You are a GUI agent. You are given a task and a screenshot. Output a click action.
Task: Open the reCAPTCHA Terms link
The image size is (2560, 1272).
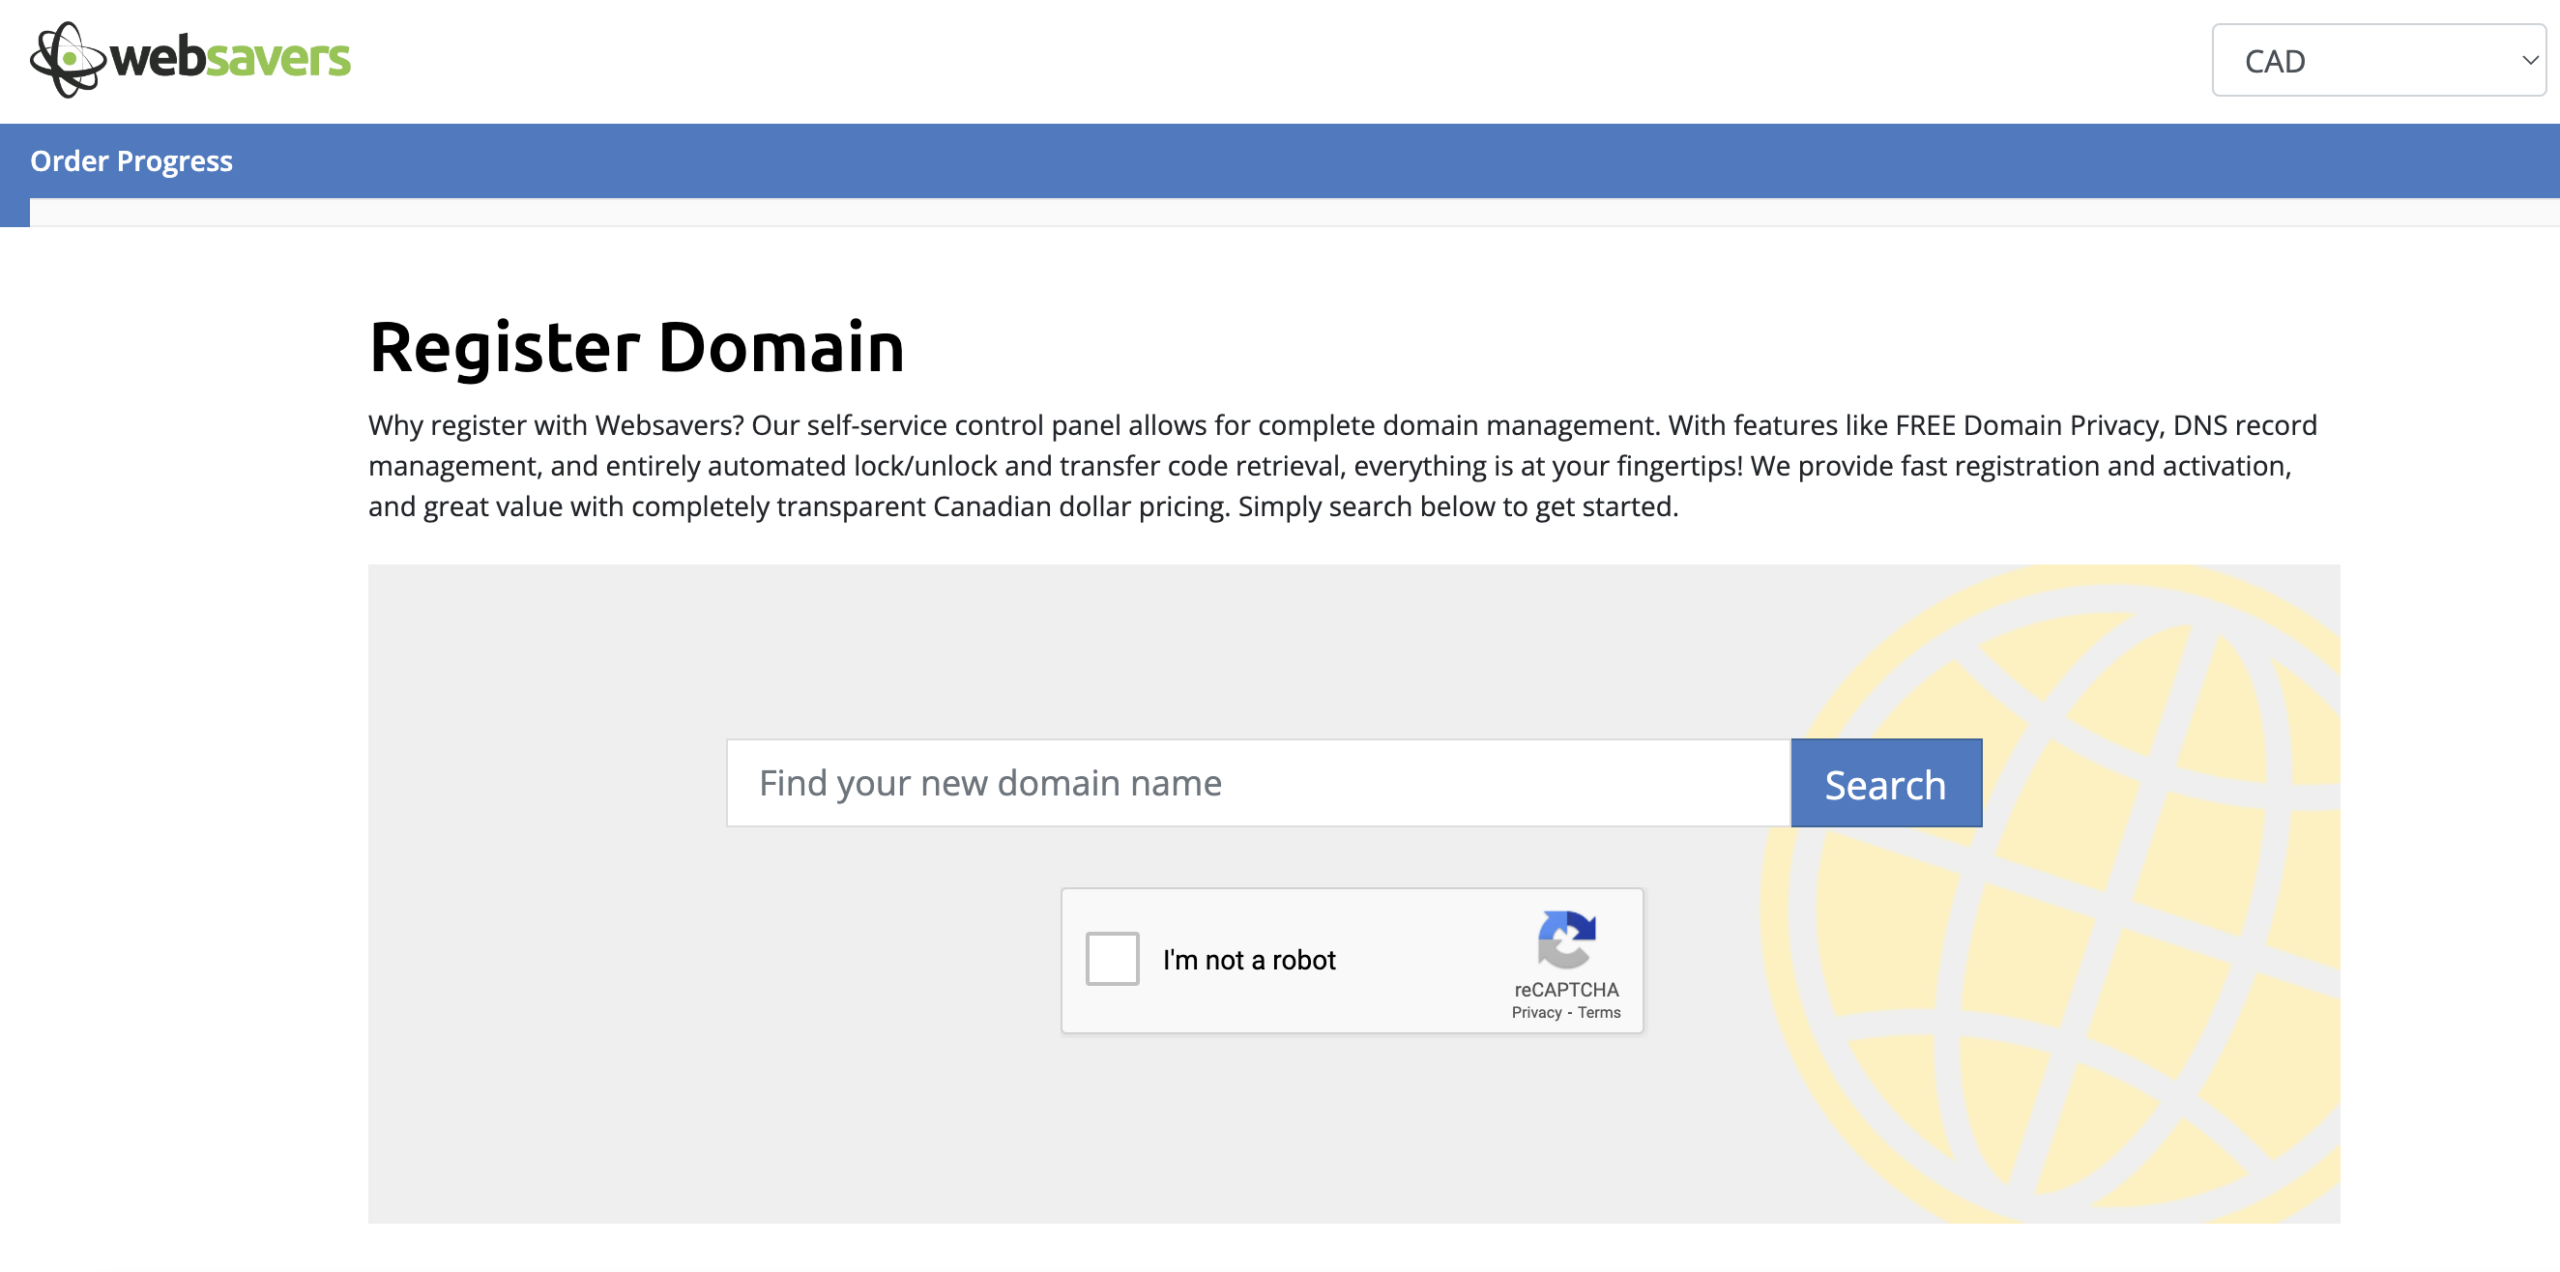click(x=1599, y=1013)
